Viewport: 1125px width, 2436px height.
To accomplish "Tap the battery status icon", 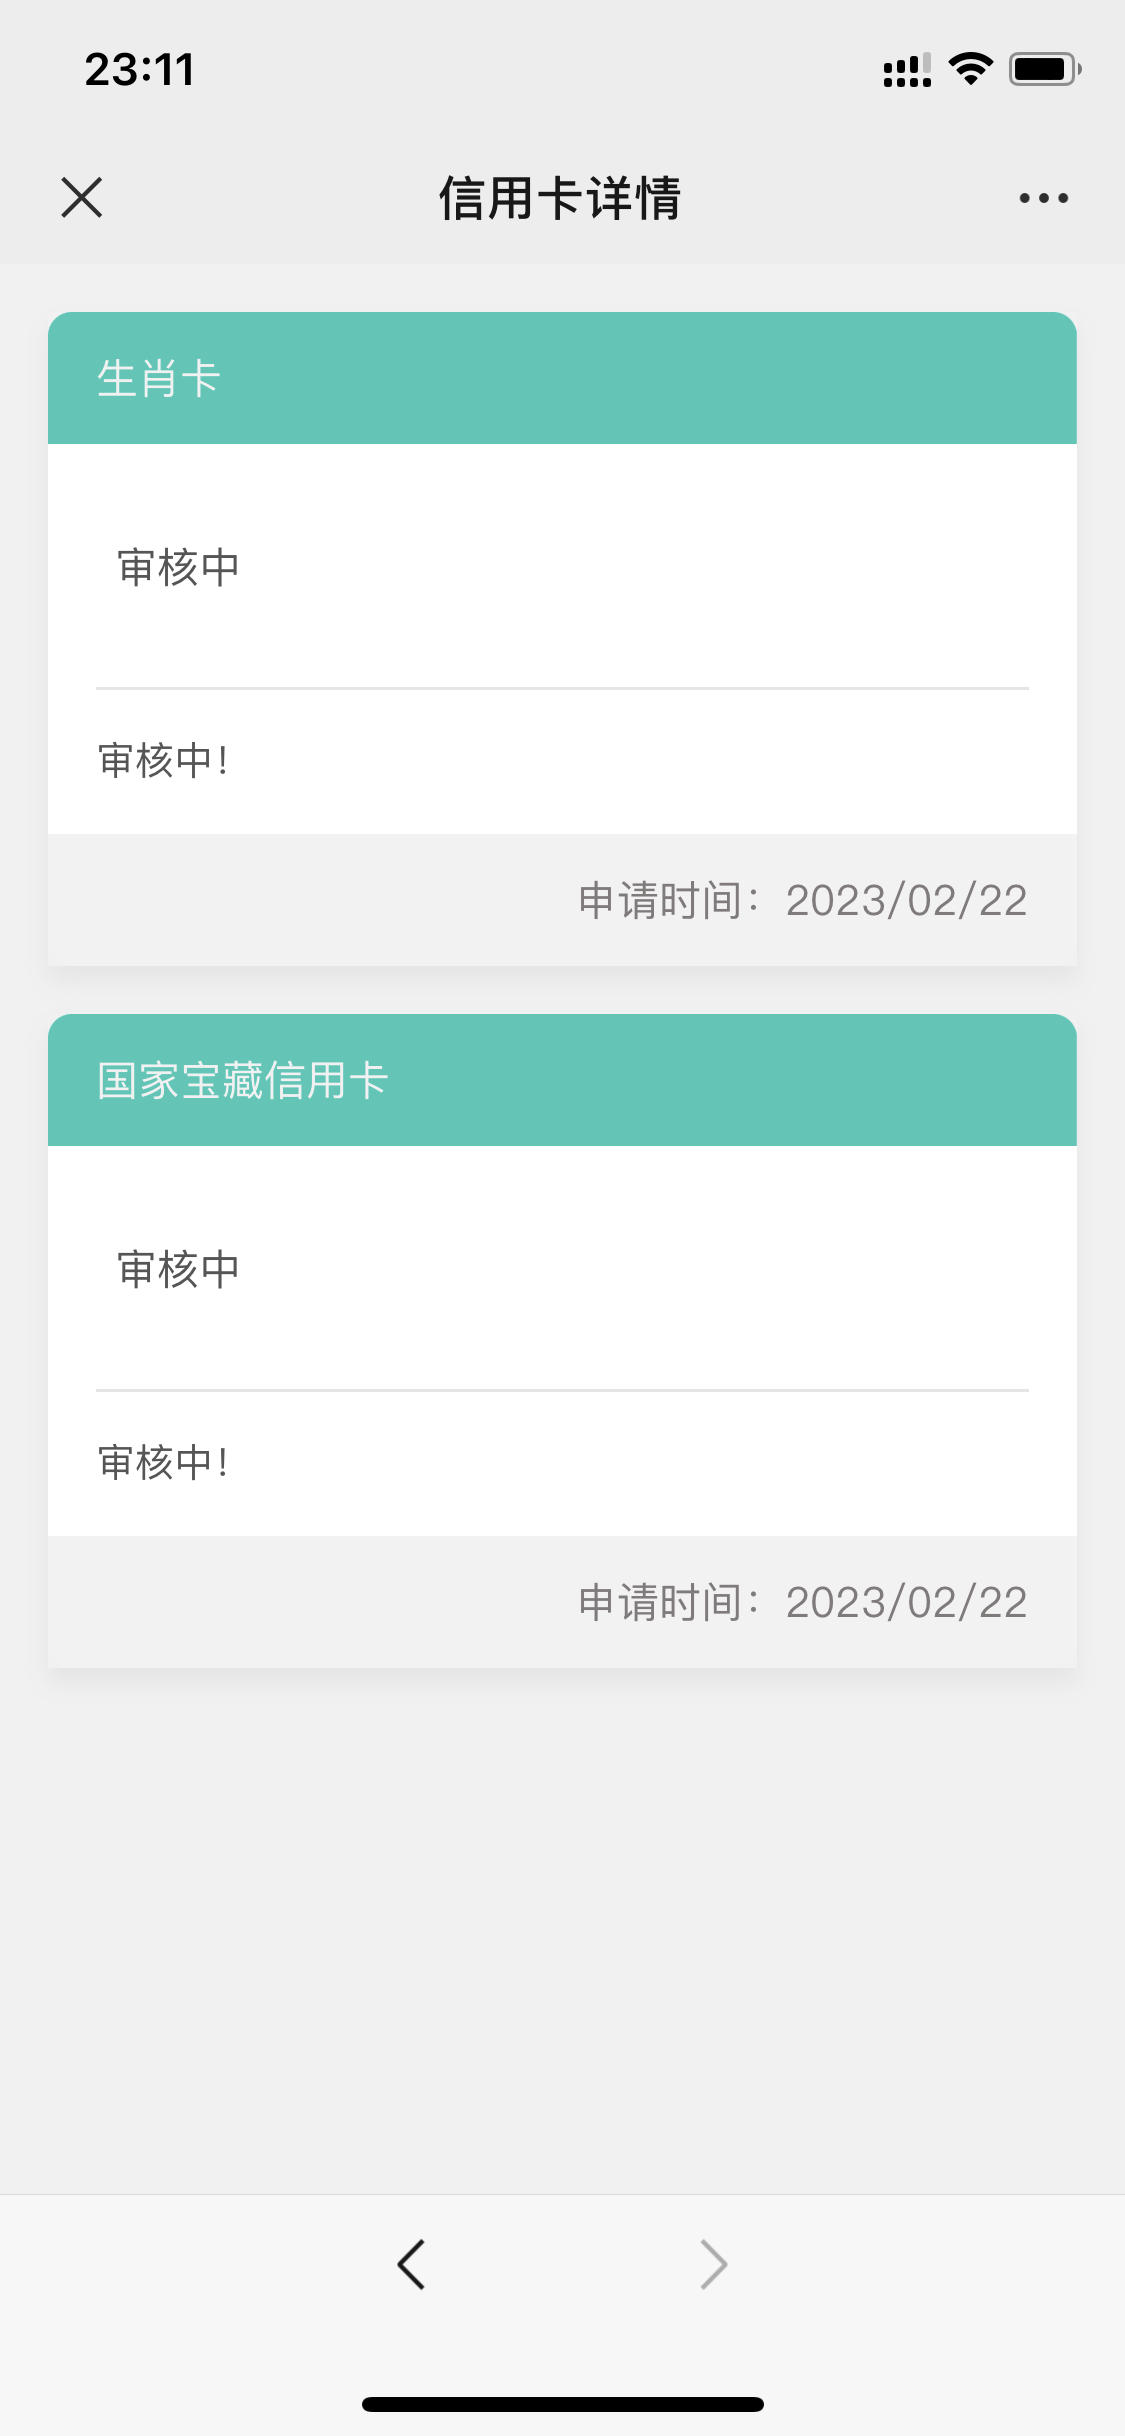I will (1045, 69).
